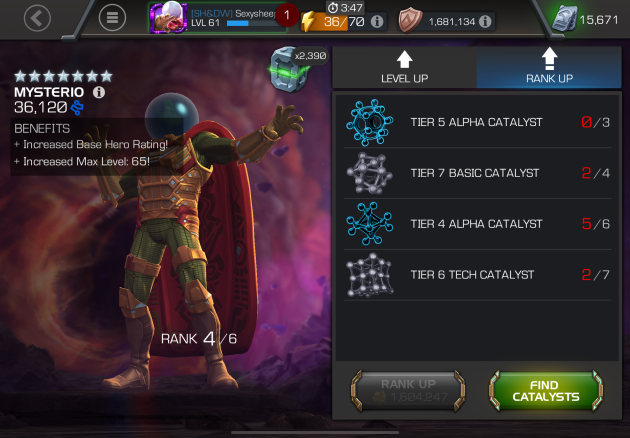Tap the Tier 6 Tech Catalyst icon

coord(369,275)
